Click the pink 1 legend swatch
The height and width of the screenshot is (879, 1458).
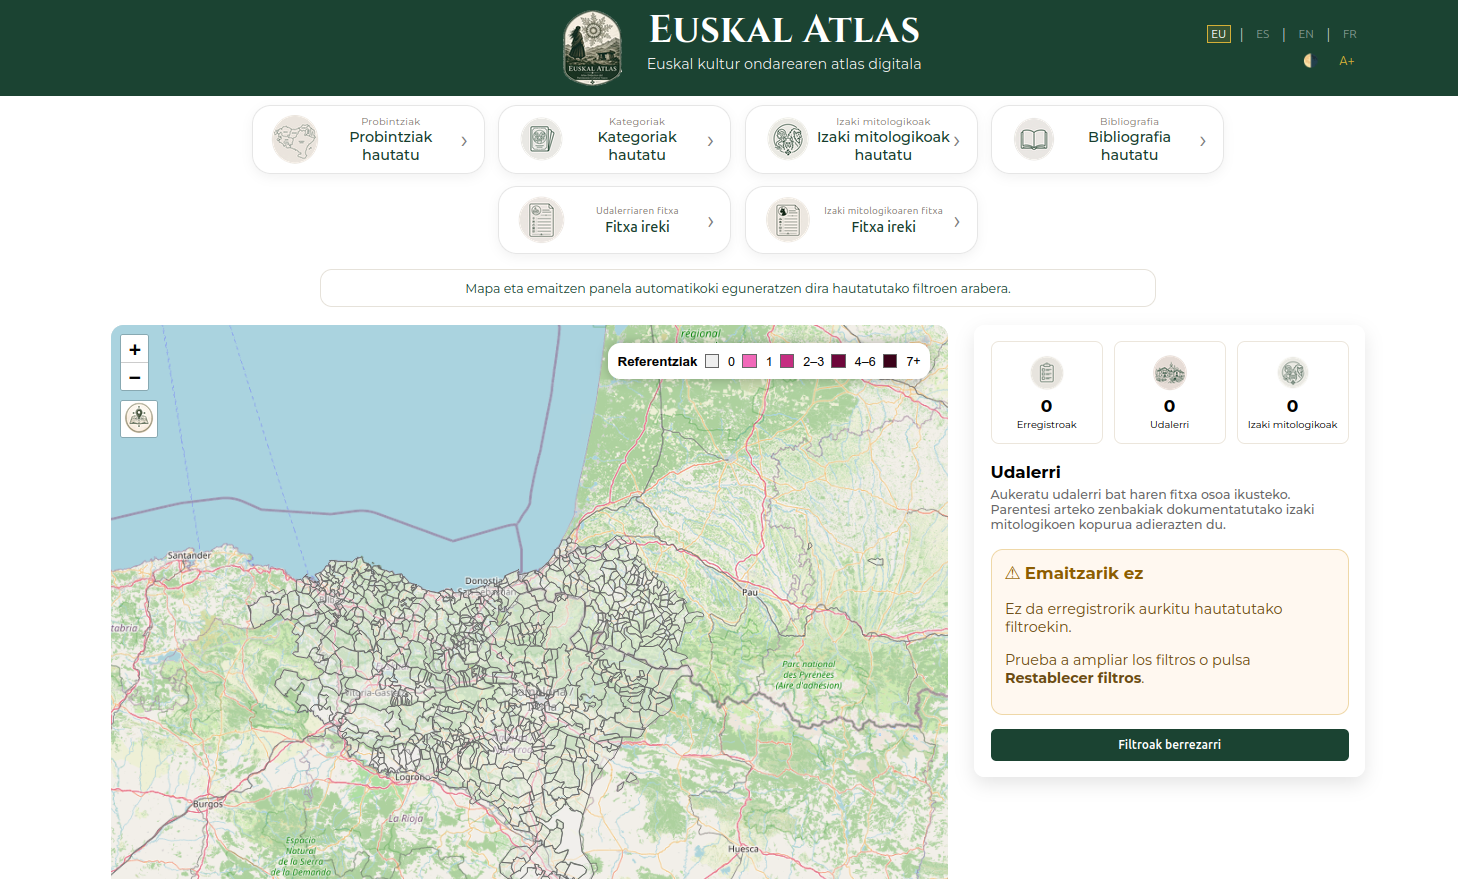[x=750, y=361]
